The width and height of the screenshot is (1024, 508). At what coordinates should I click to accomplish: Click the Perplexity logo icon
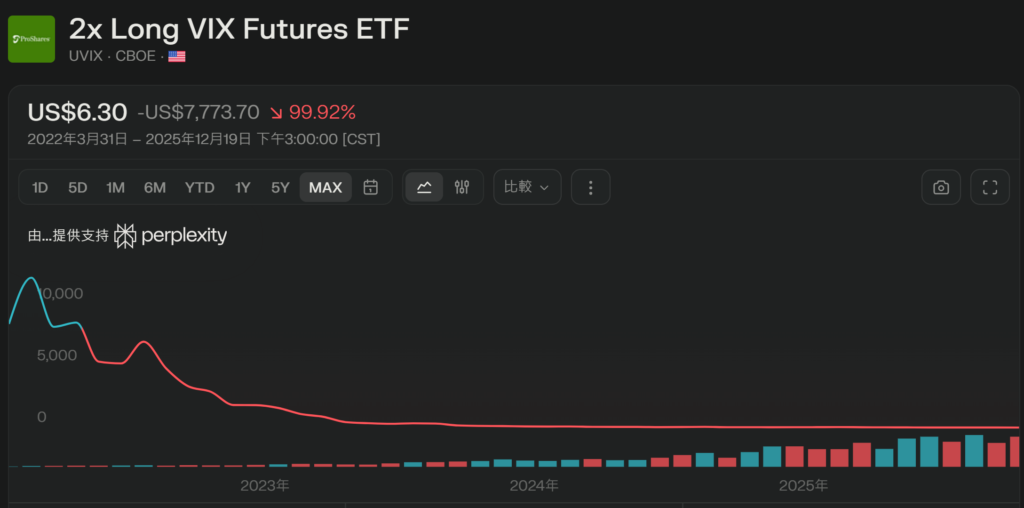pos(125,236)
